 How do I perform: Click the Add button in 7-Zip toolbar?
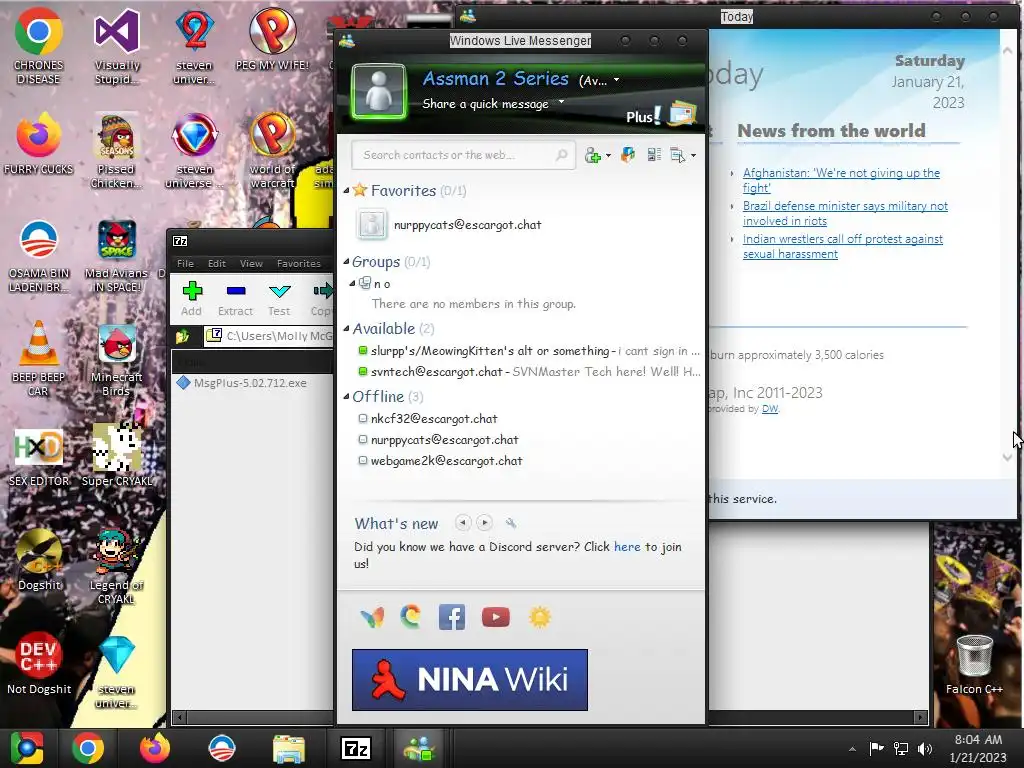click(x=191, y=298)
